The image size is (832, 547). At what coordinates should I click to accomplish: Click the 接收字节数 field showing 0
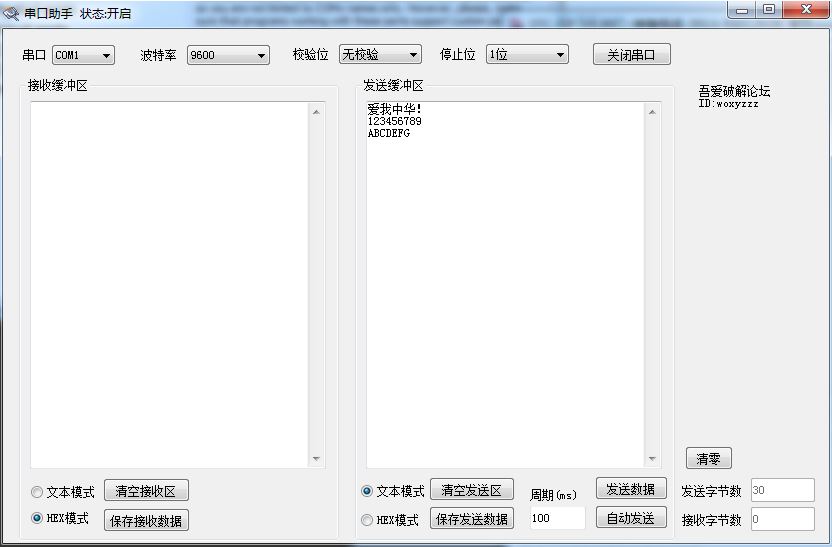tap(783, 519)
